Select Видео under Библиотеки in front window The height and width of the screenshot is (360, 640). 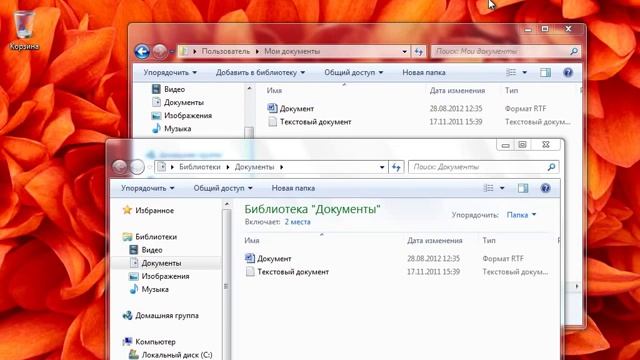146,250
